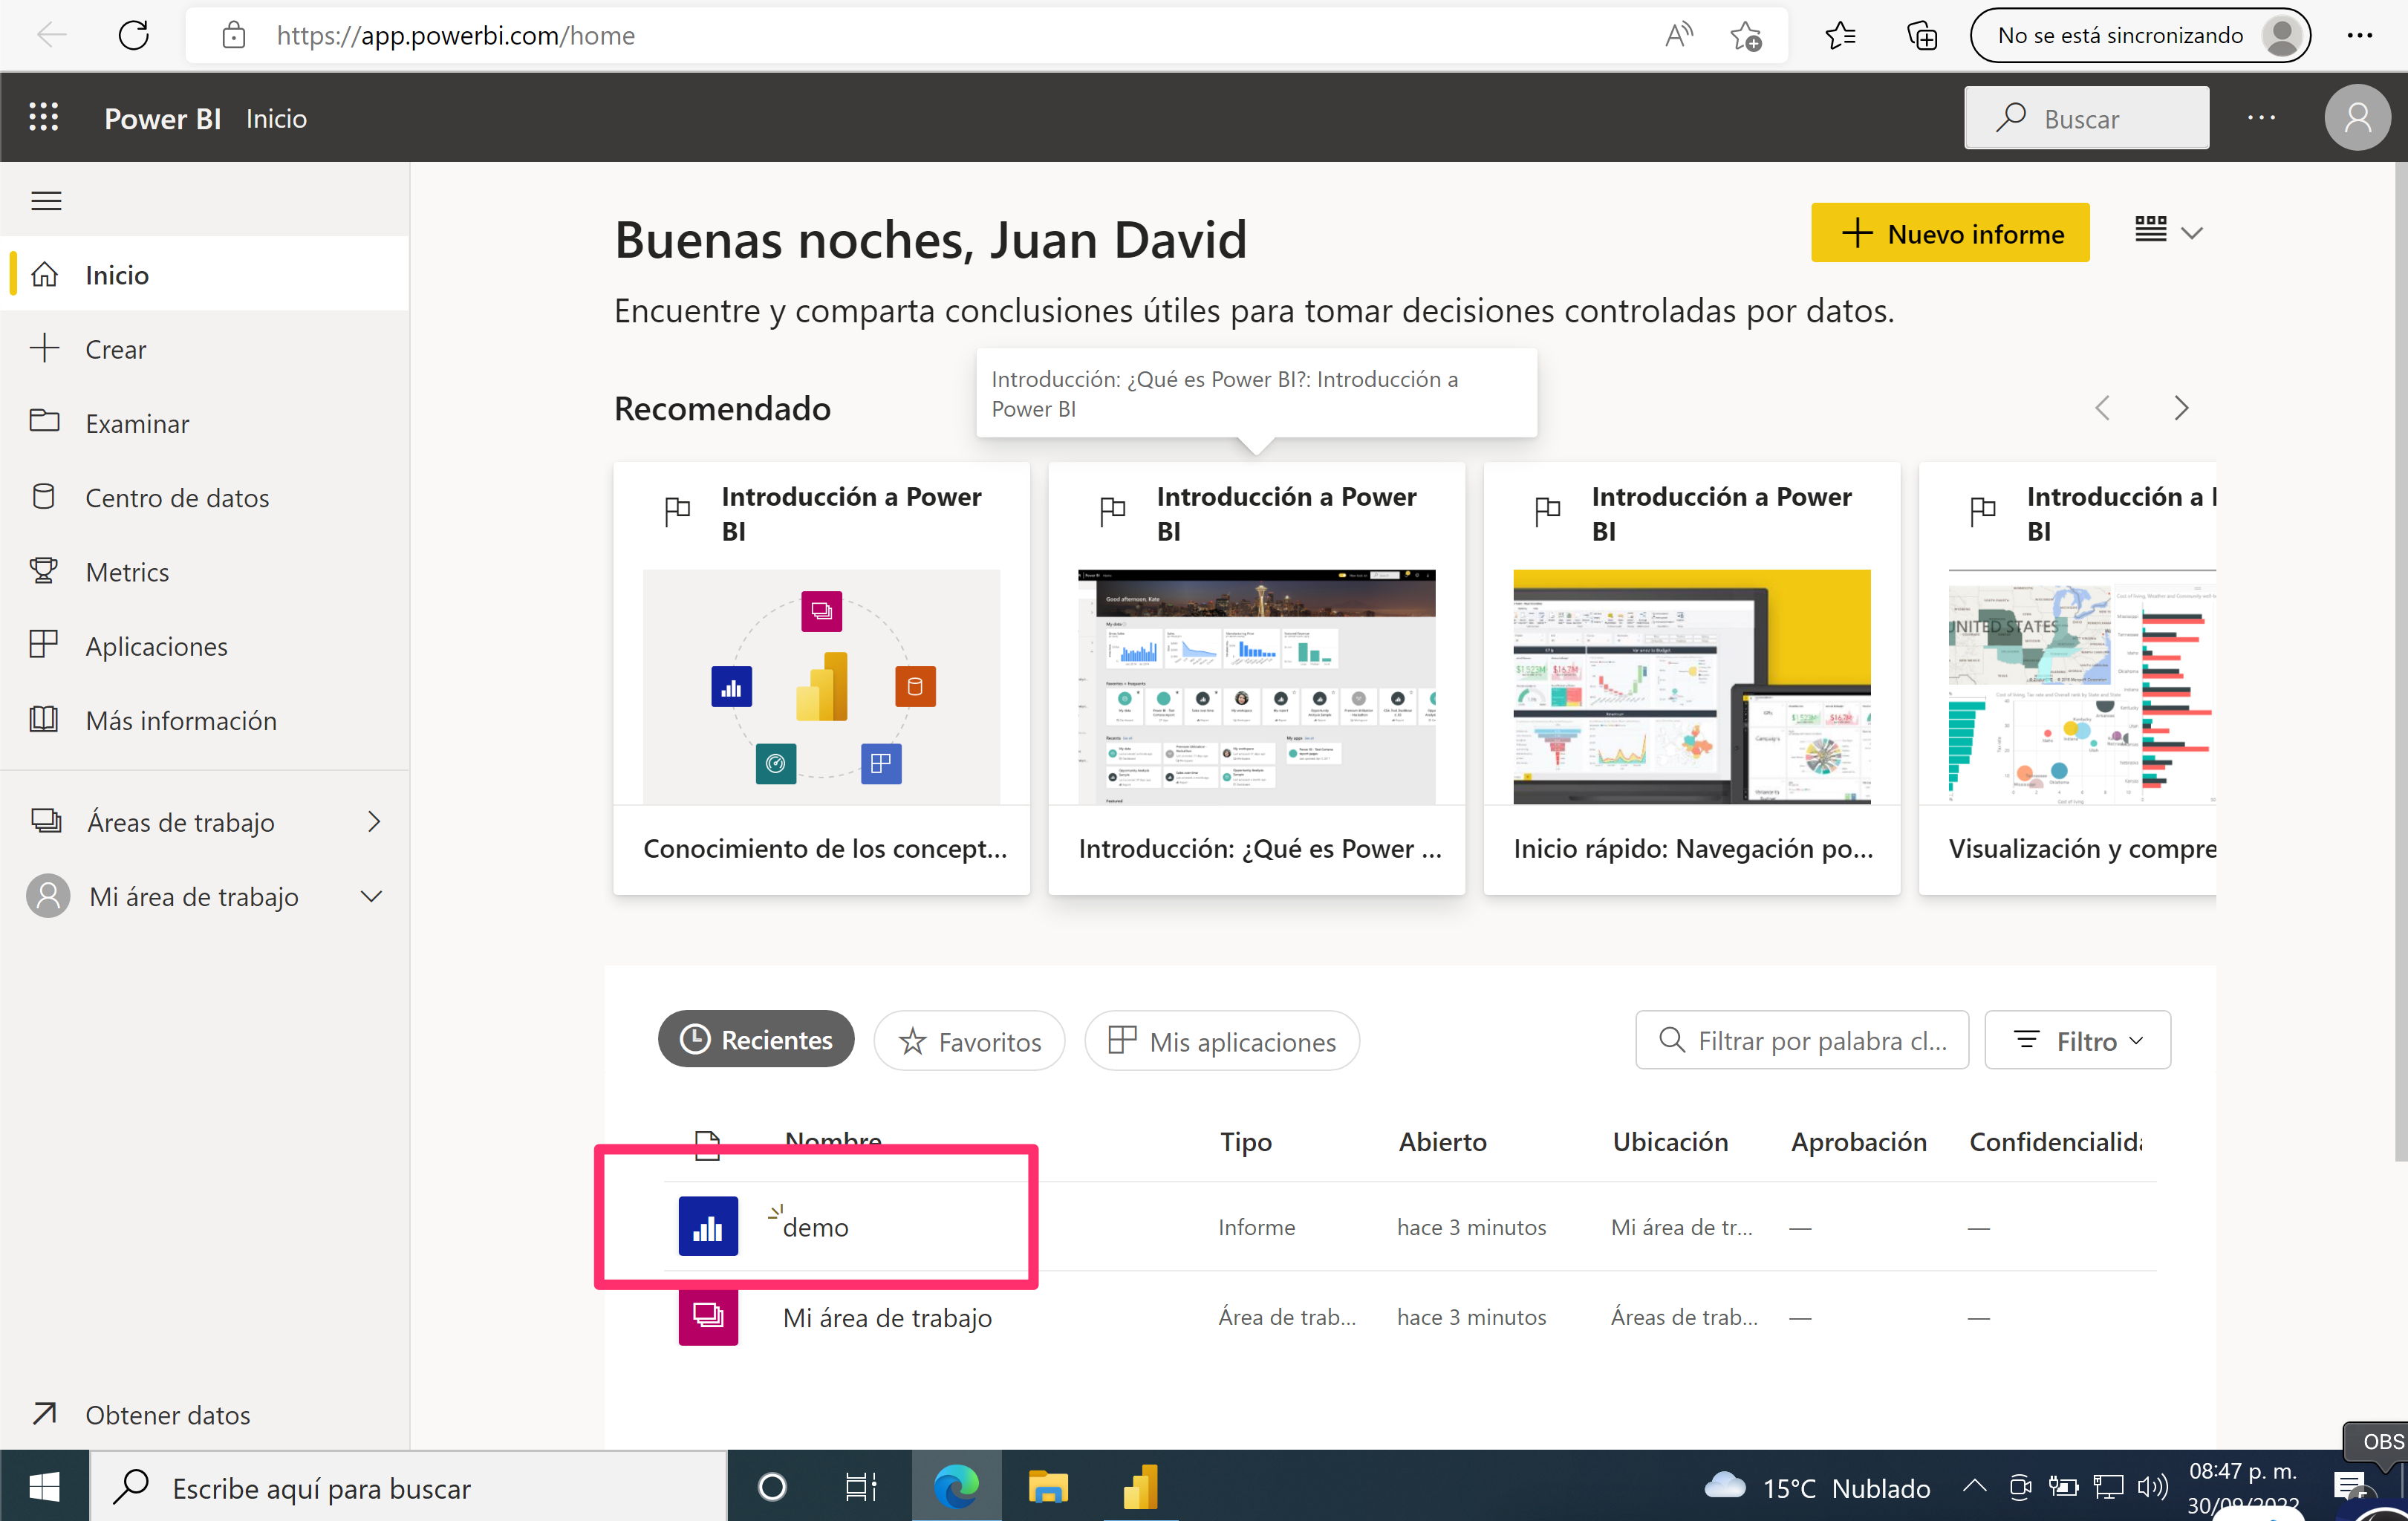2408x1521 pixels.
Task: Click the Power BI title in header
Action: (162, 118)
